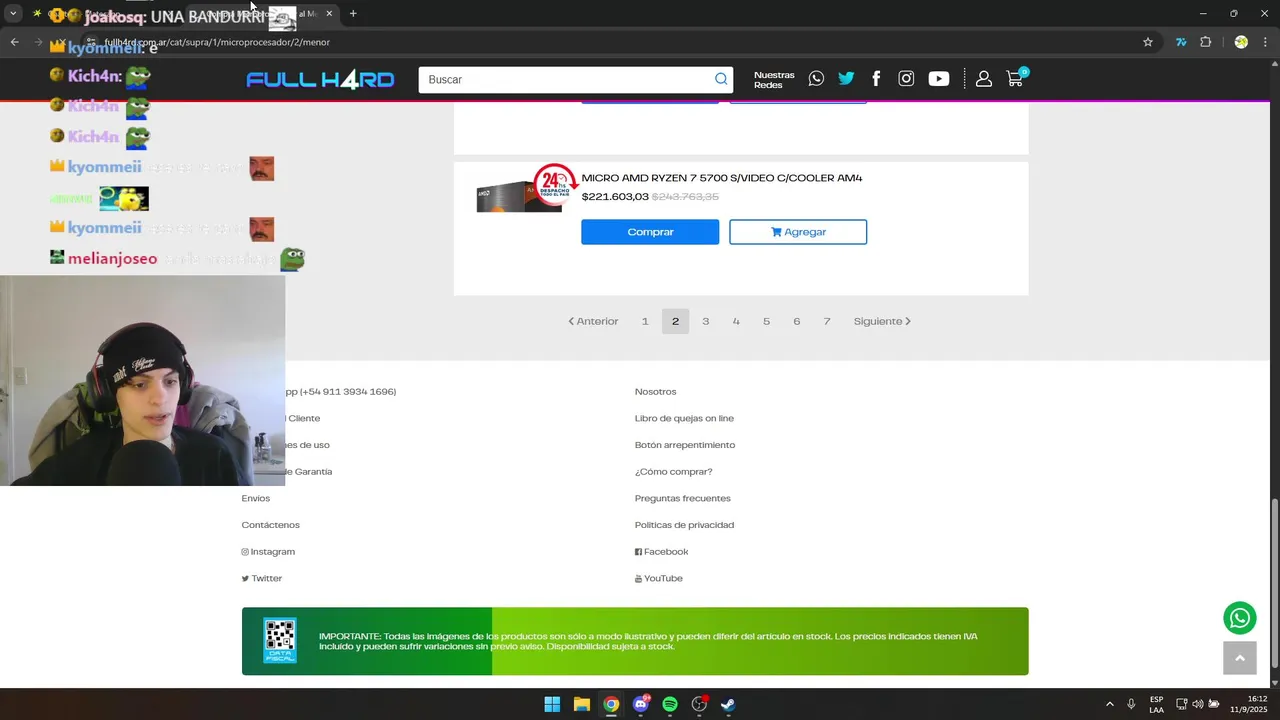The width and height of the screenshot is (1280, 720).
Task: Close the active Chrome tab
Action: (x=329, y=14)
